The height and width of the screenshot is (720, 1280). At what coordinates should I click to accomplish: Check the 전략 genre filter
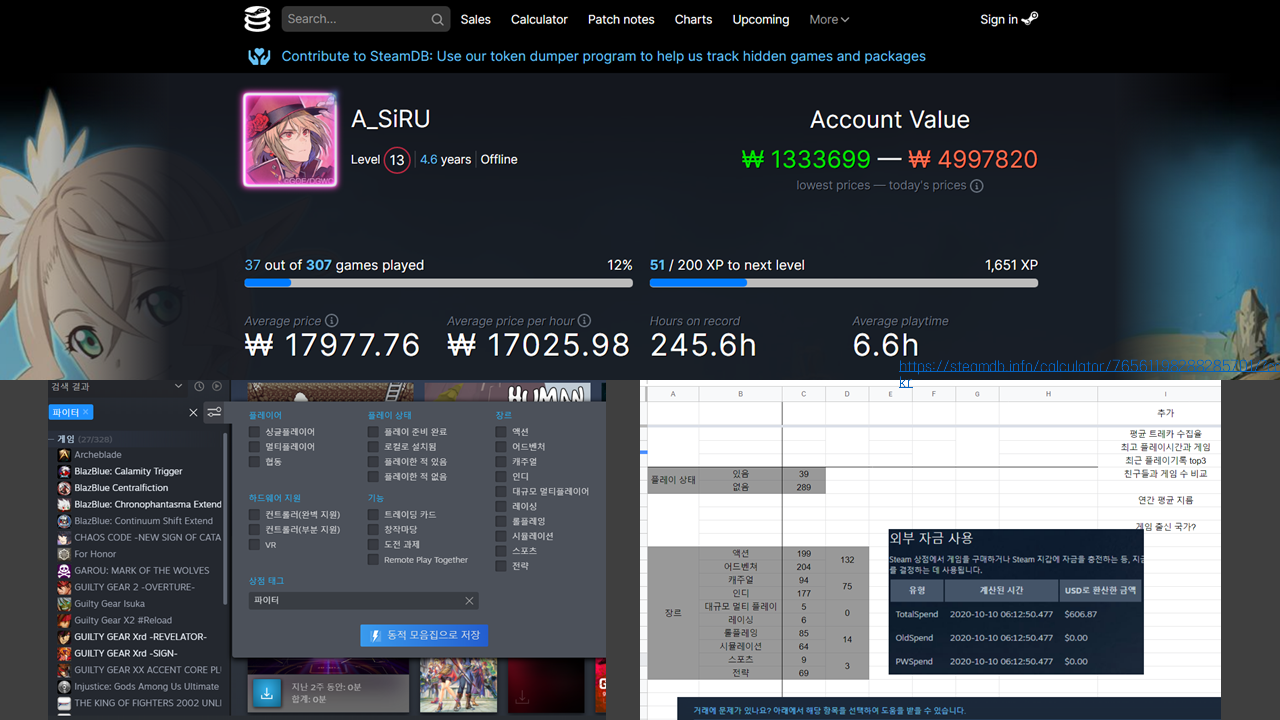coord(501,565)
